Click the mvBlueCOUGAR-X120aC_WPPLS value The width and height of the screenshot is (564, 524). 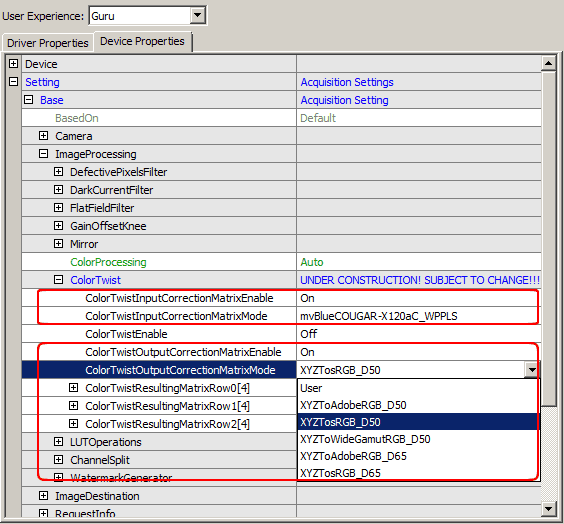(x=379, y=316)
